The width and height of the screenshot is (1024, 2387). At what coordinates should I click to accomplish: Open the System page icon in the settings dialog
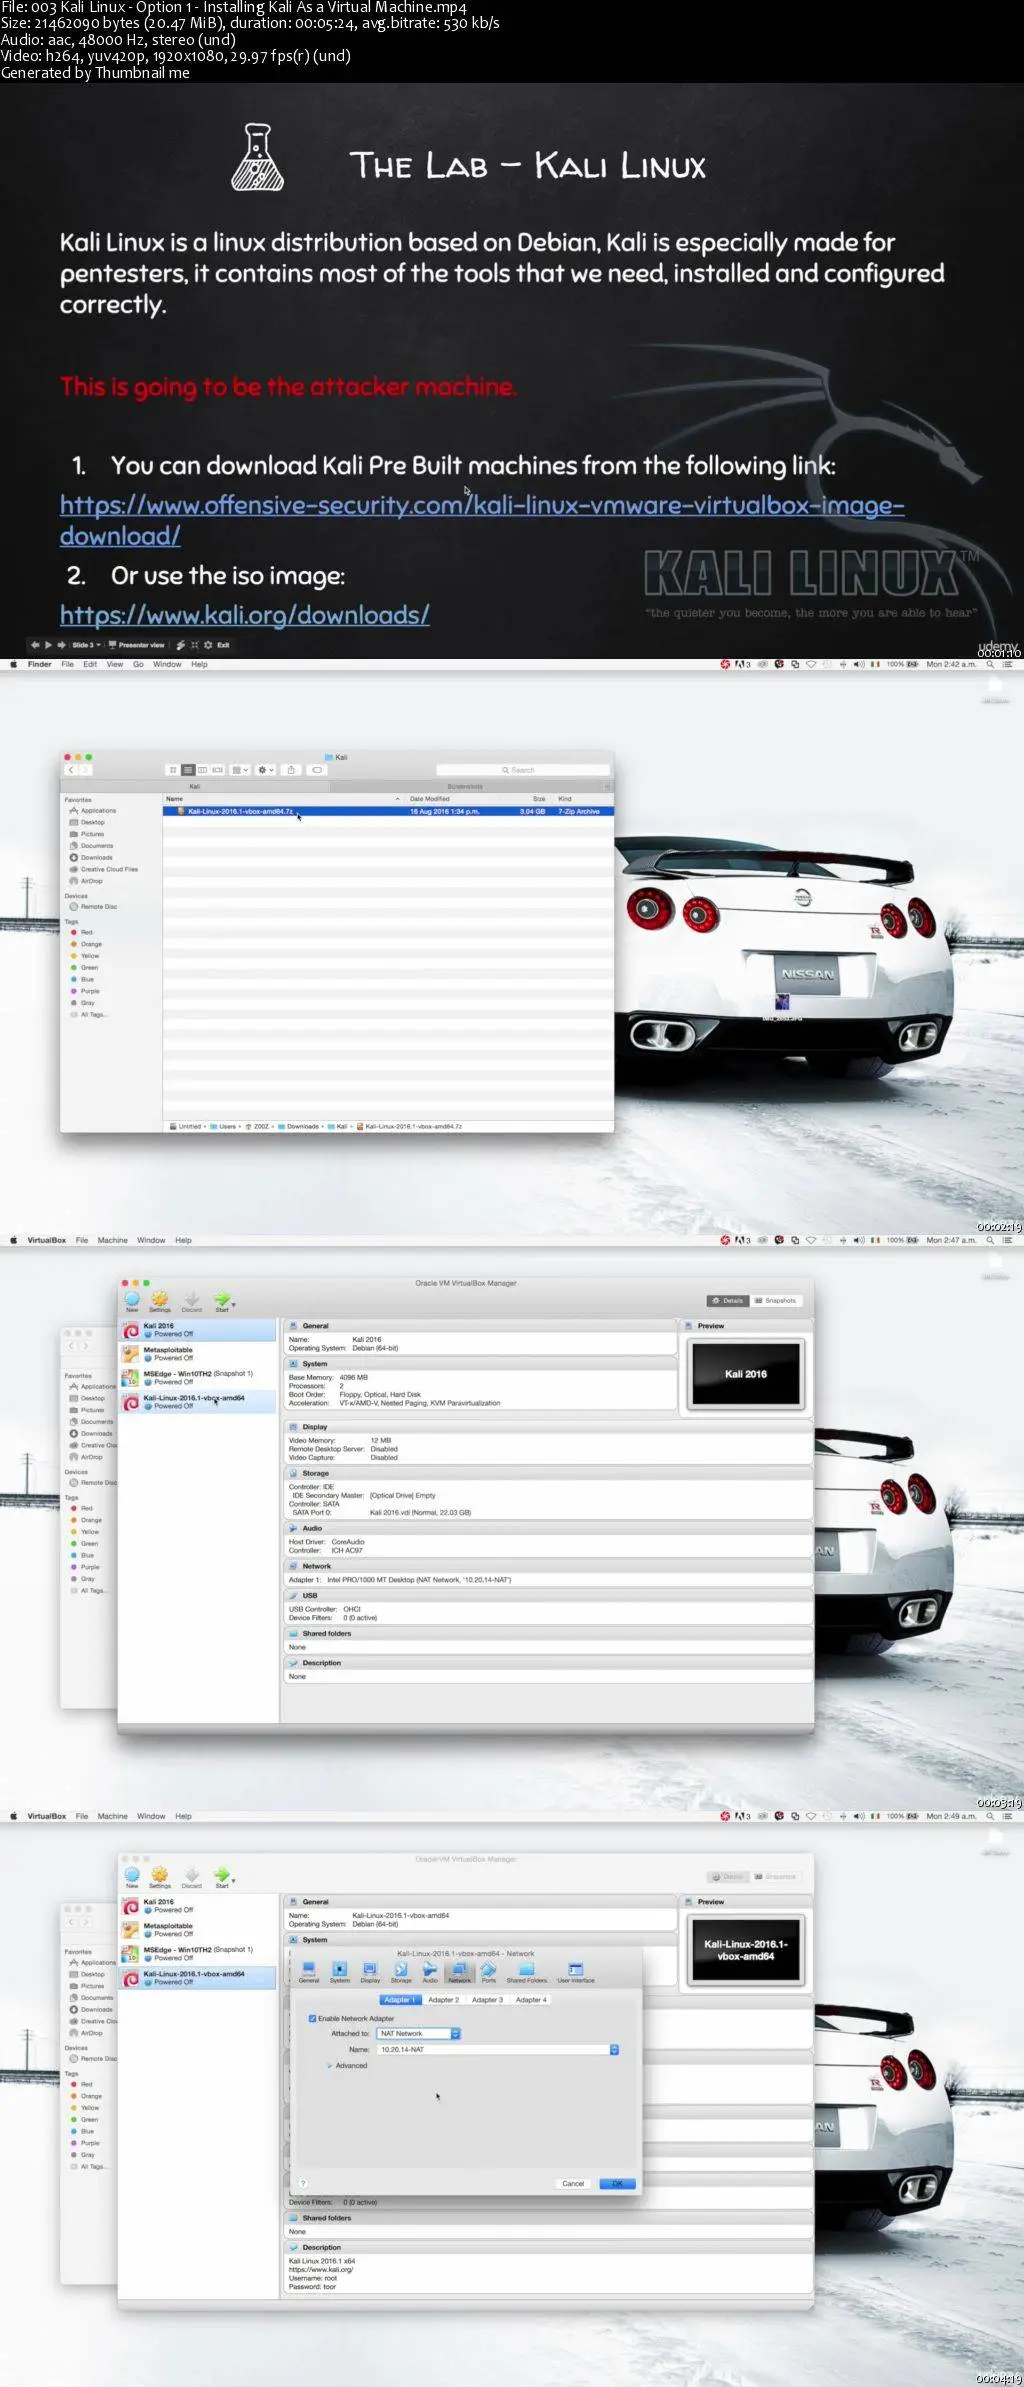pos(340,1972)
